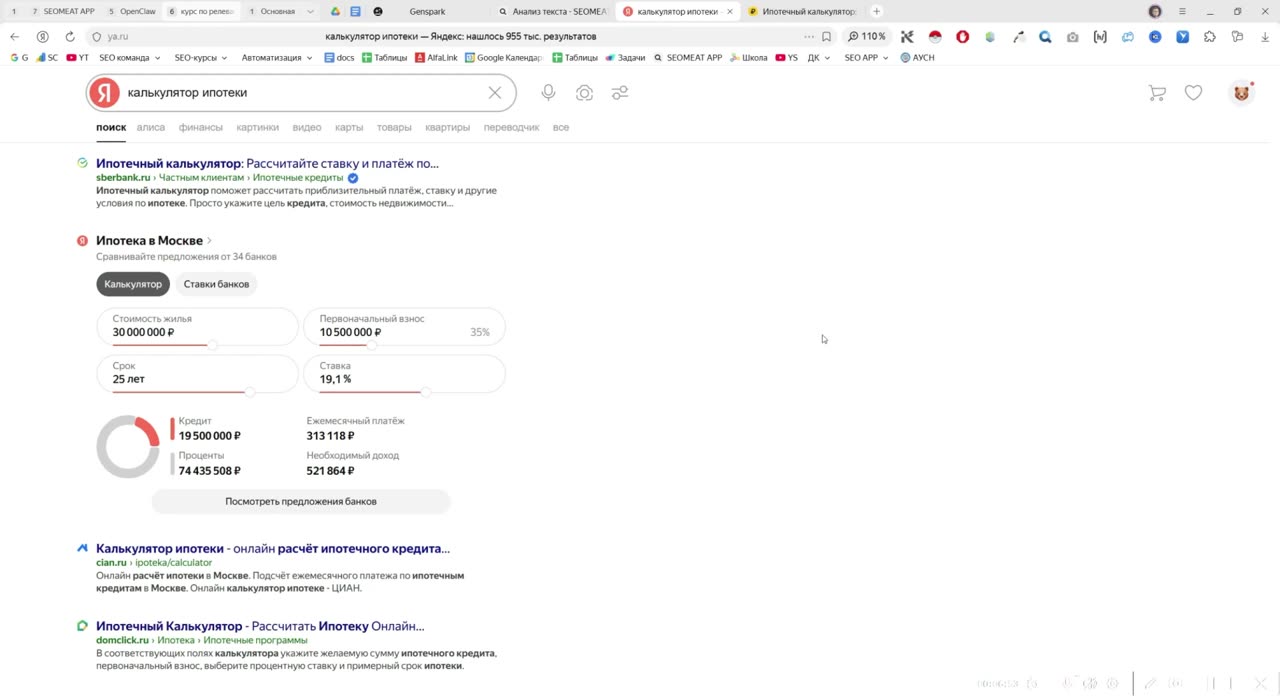Switch to the 'OpenClaw' tab
This screenshot has width=1280, height=696.
coord(130,11)
